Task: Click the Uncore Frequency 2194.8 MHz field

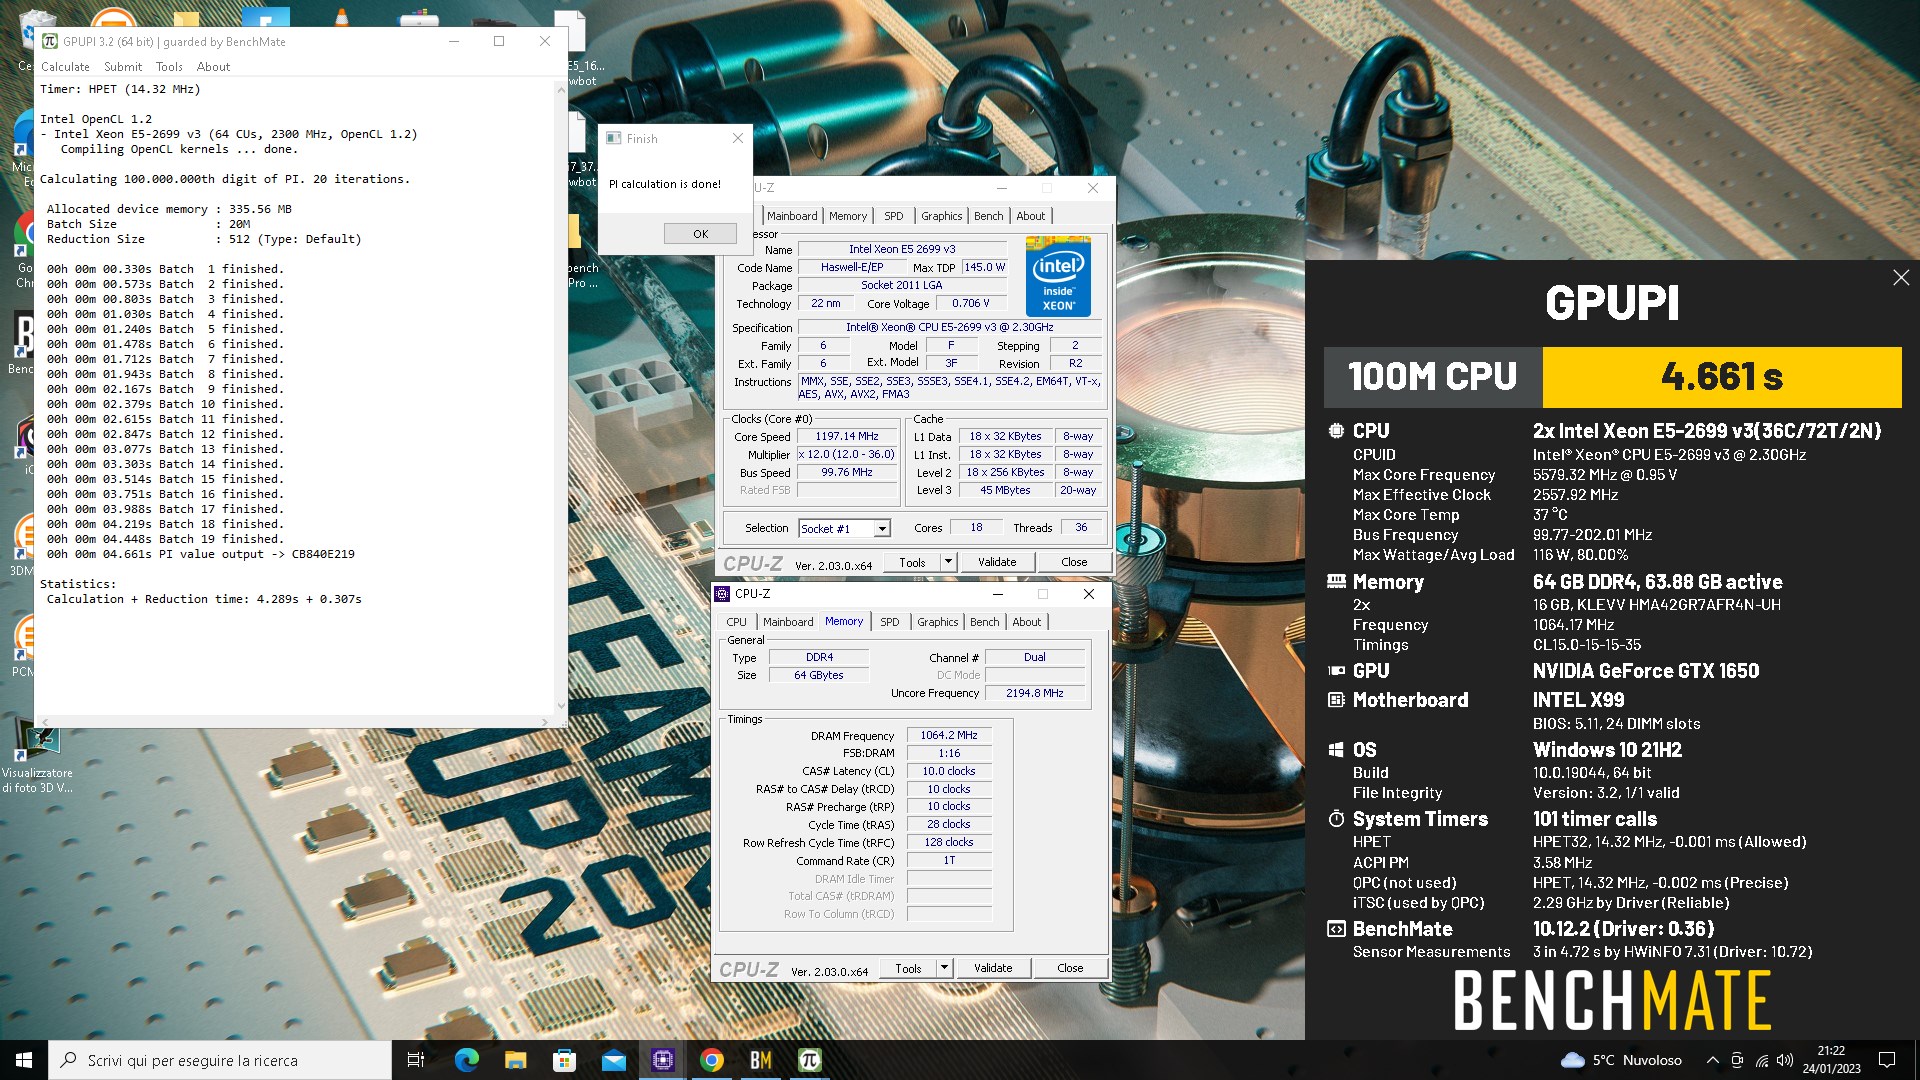Action: pyautogui.click(x=1034, y=694)
